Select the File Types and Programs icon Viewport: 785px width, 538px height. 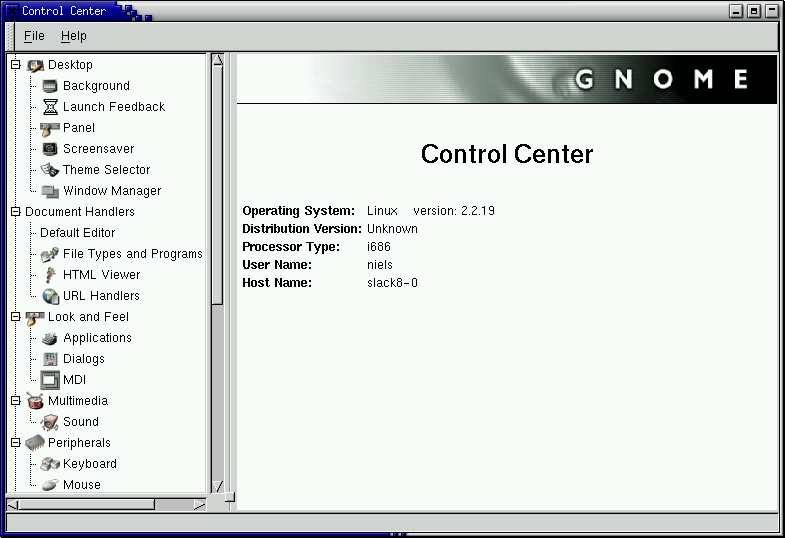coord(50,254)
